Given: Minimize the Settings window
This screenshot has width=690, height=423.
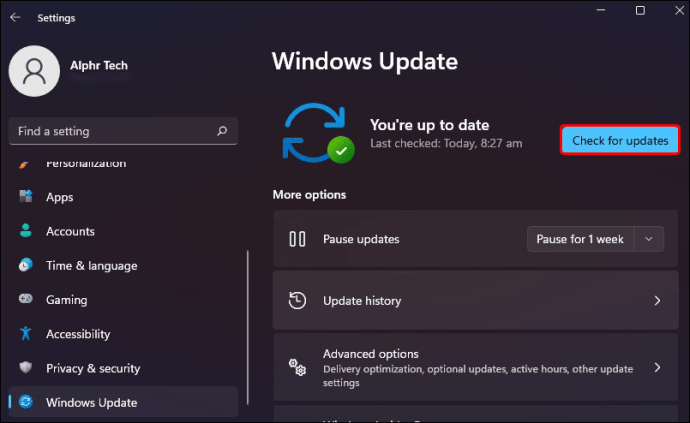Looking at the screenshot, I should tap(601, 10).
